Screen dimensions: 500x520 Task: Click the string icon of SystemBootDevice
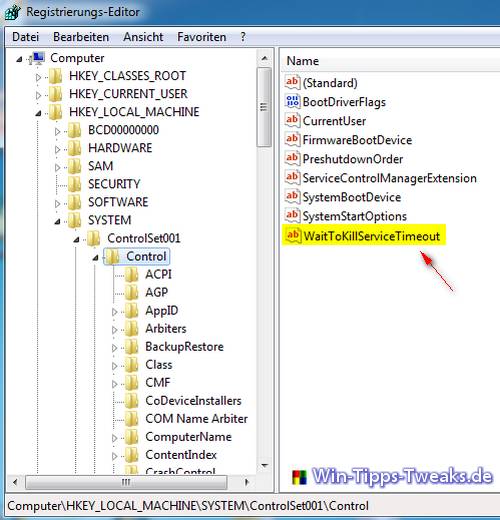click(292, 196)
